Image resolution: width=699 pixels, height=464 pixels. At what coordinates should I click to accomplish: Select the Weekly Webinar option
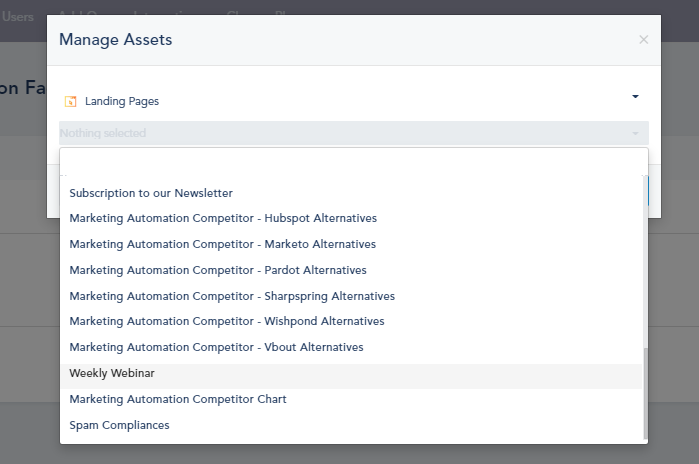tap(112, 373)
